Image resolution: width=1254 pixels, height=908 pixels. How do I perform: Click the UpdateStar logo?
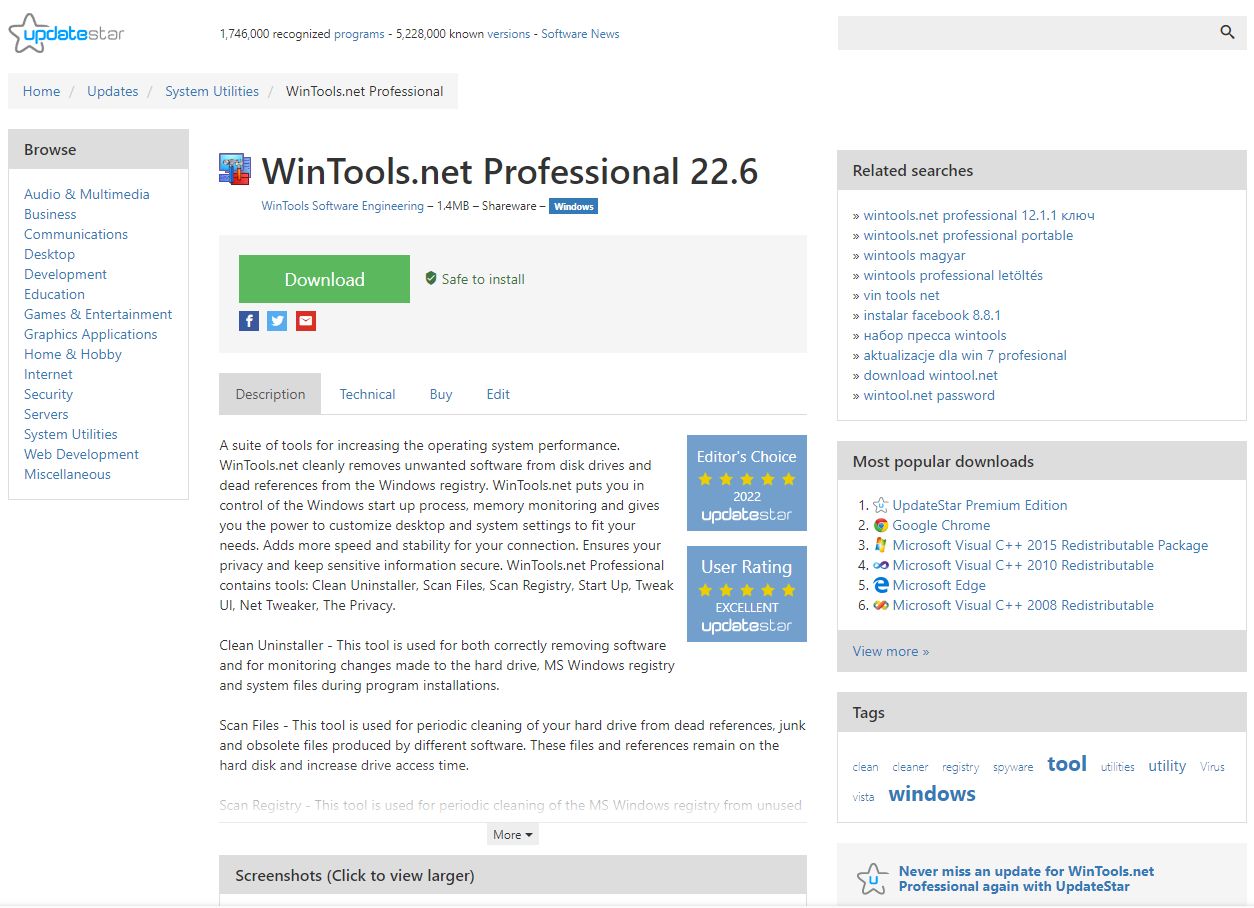[x=66, y=34]
